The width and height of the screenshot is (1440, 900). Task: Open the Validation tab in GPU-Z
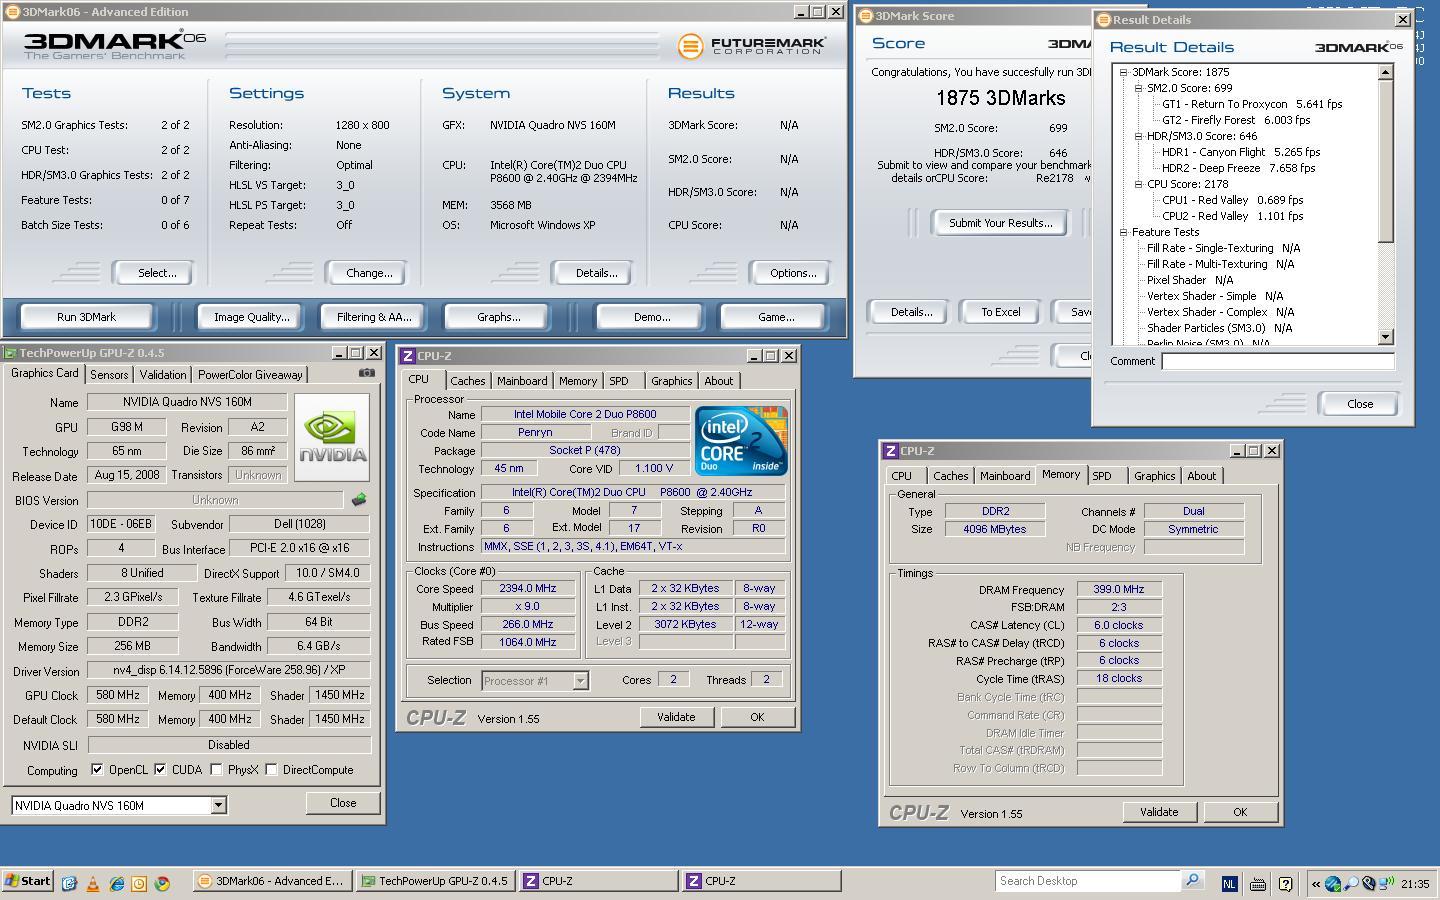(163, 375)
